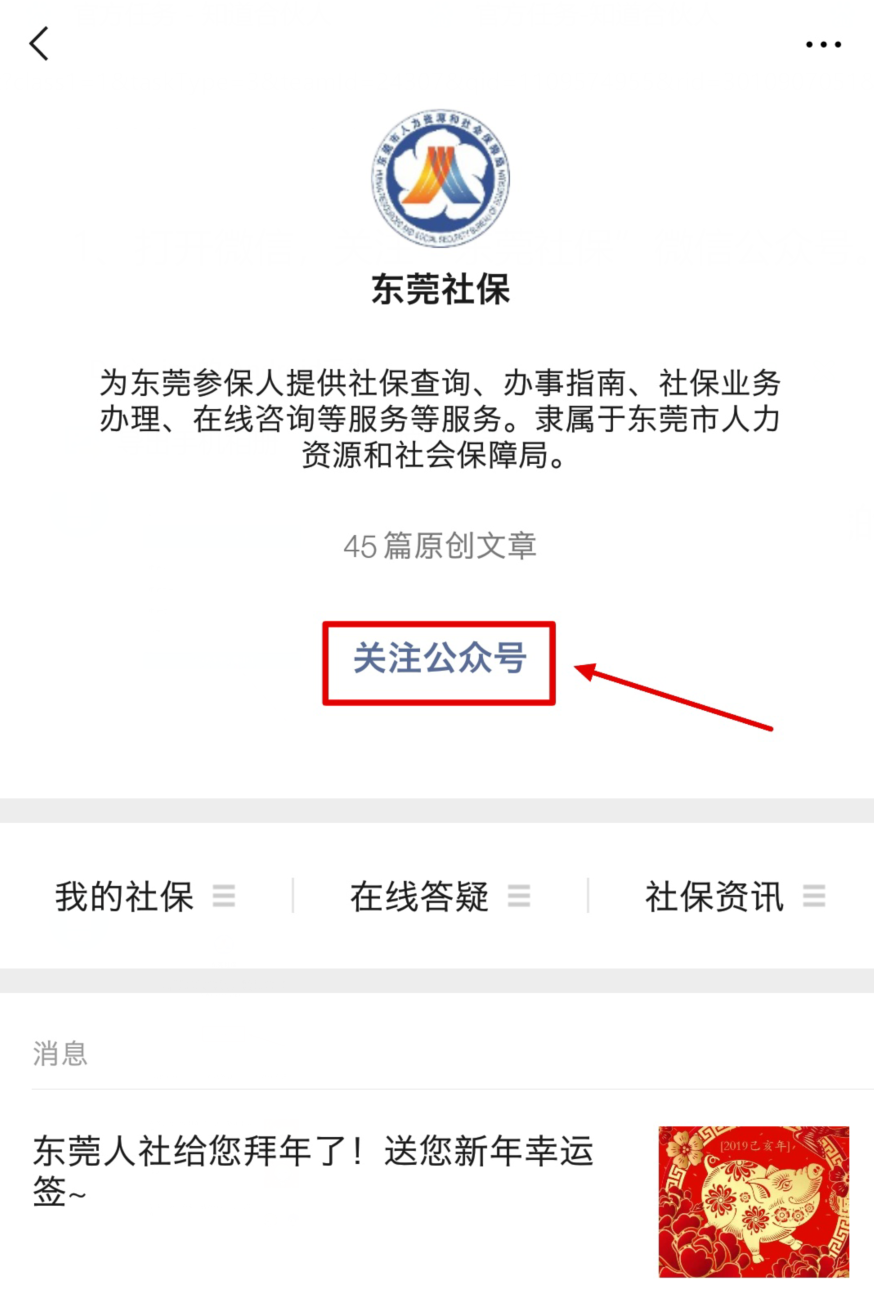
Task: Tap the back arrow icon
Action: coord(39,44)
